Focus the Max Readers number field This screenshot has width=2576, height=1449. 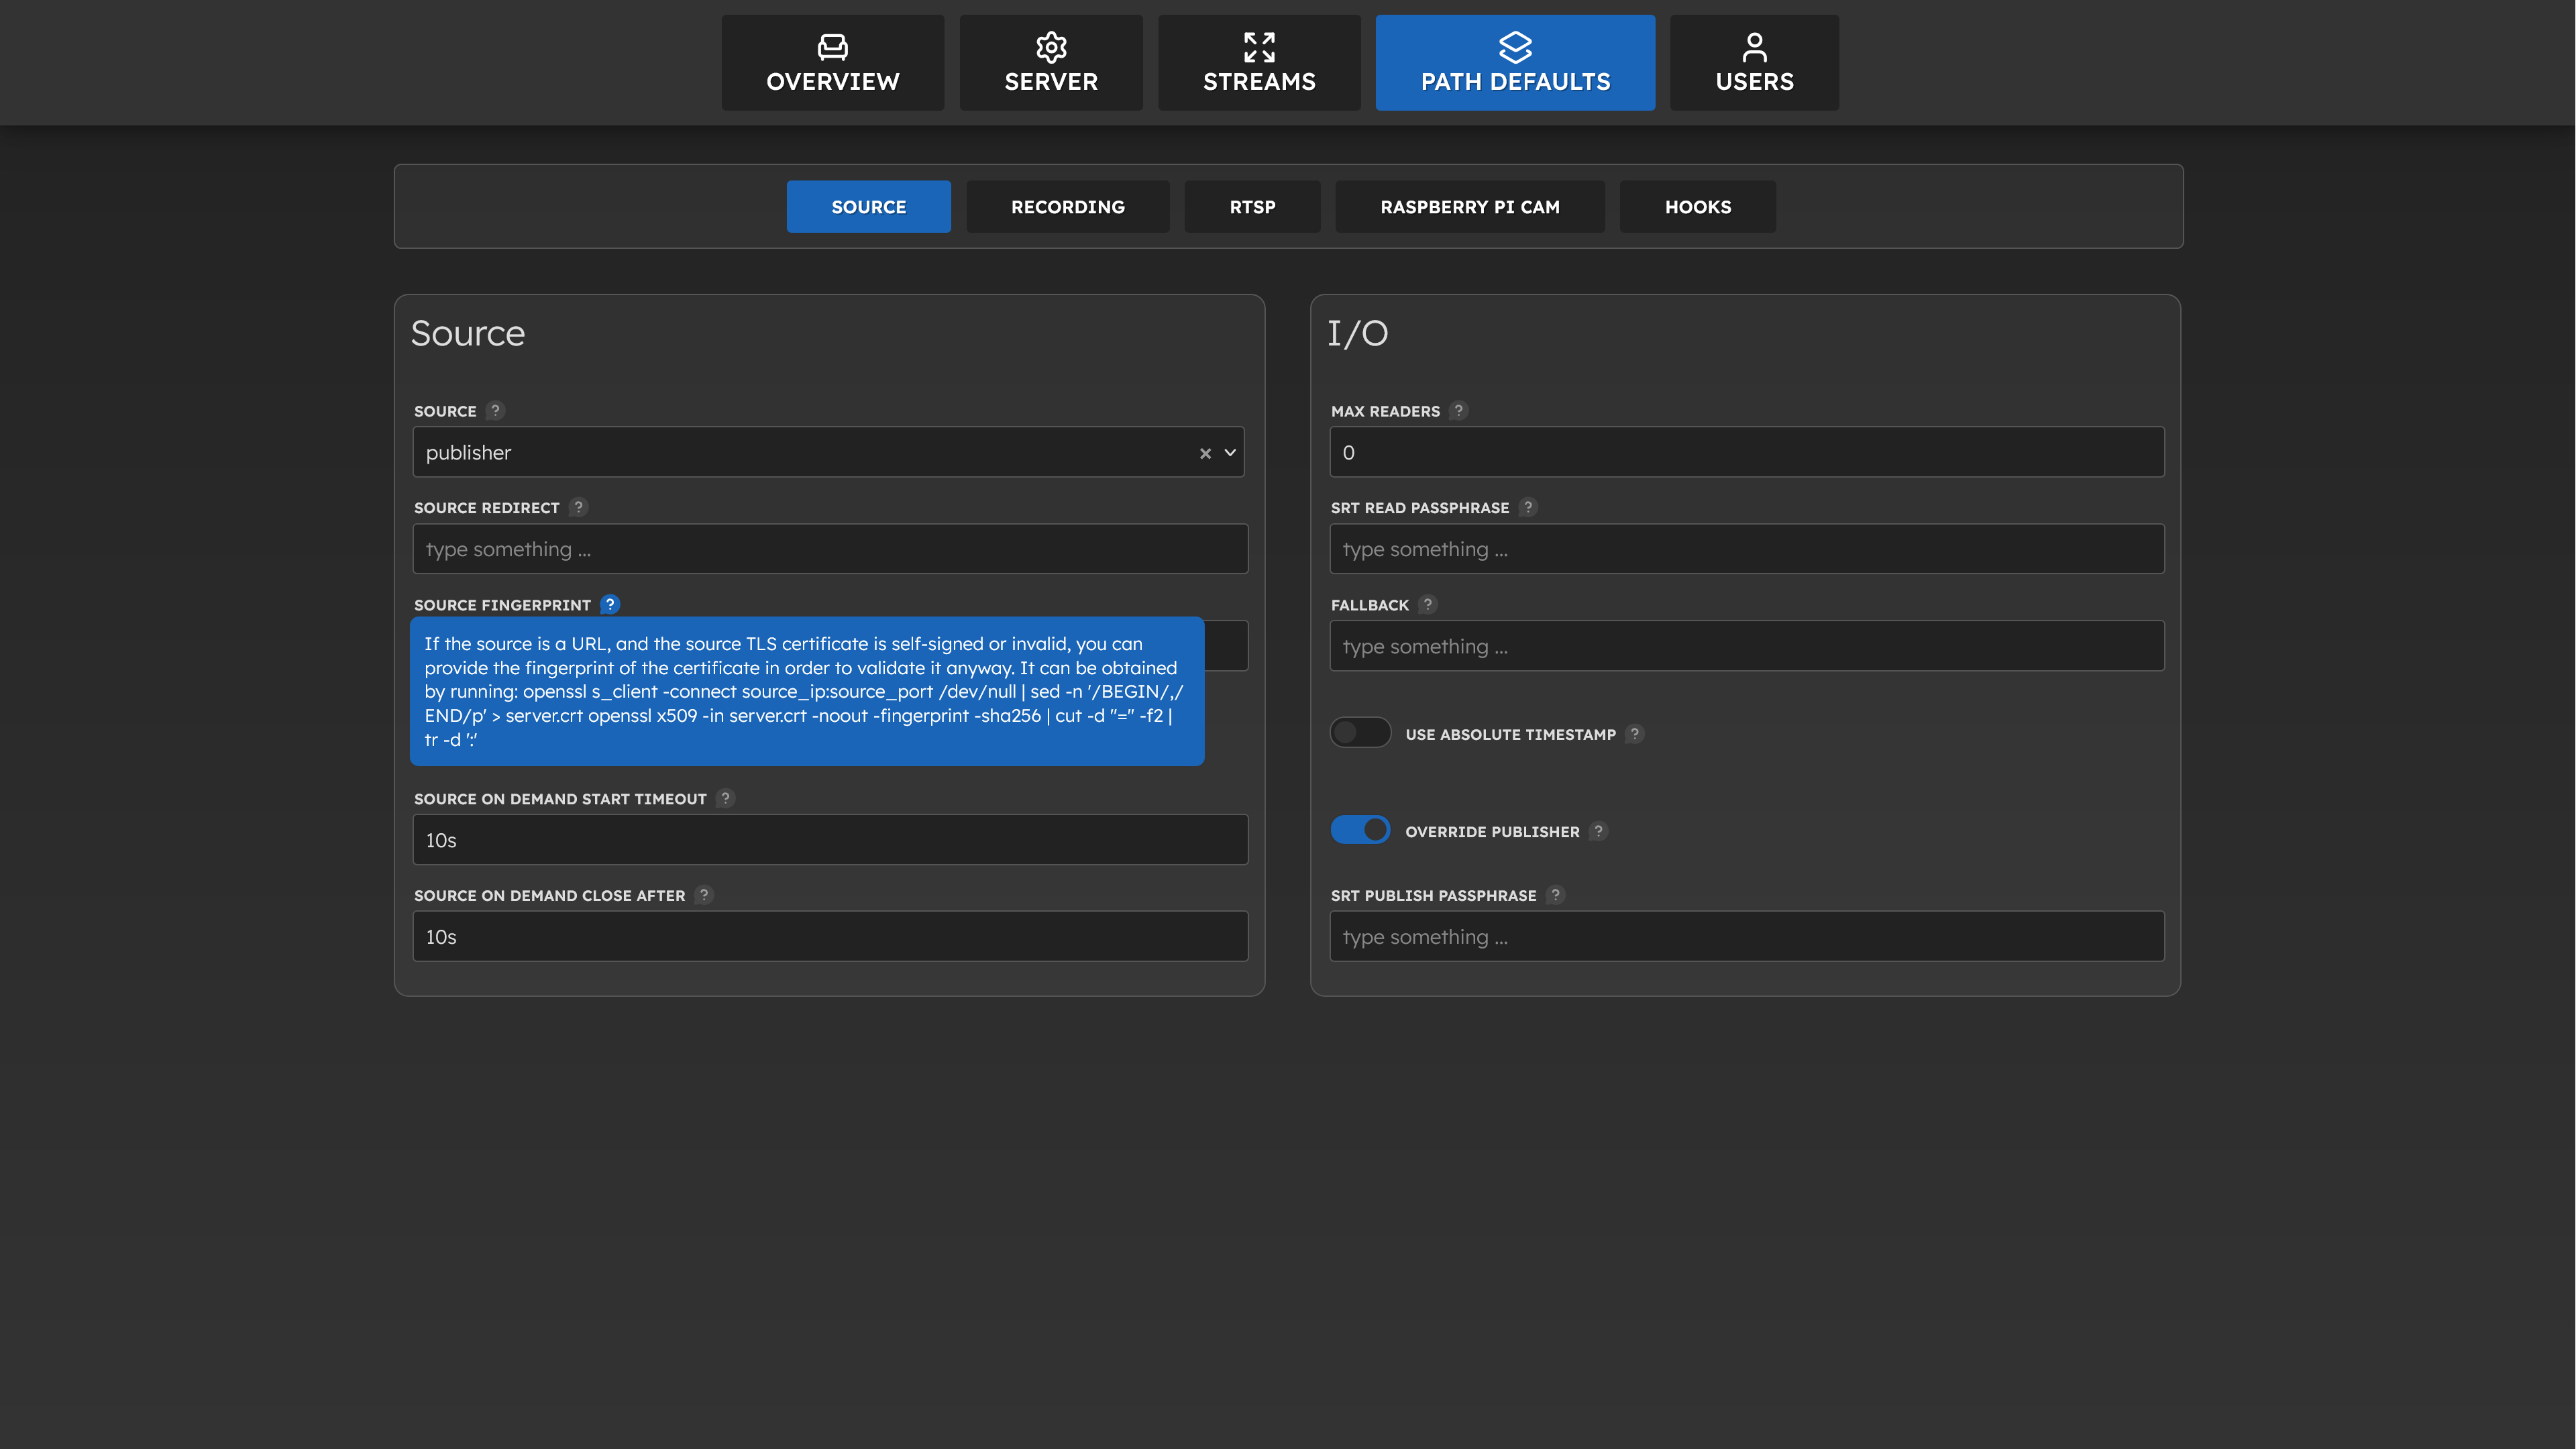tap(1746, 453)
